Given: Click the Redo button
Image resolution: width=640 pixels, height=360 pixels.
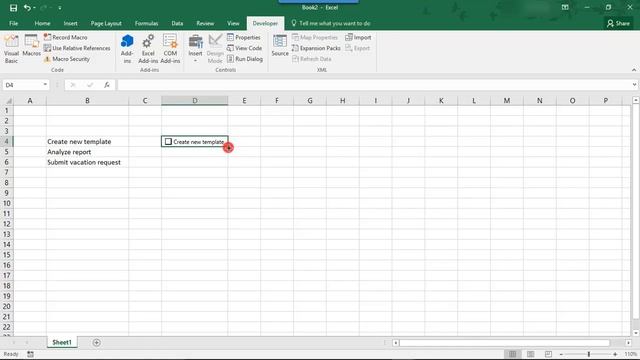Looking at the screenshot, I should (43, 8).
